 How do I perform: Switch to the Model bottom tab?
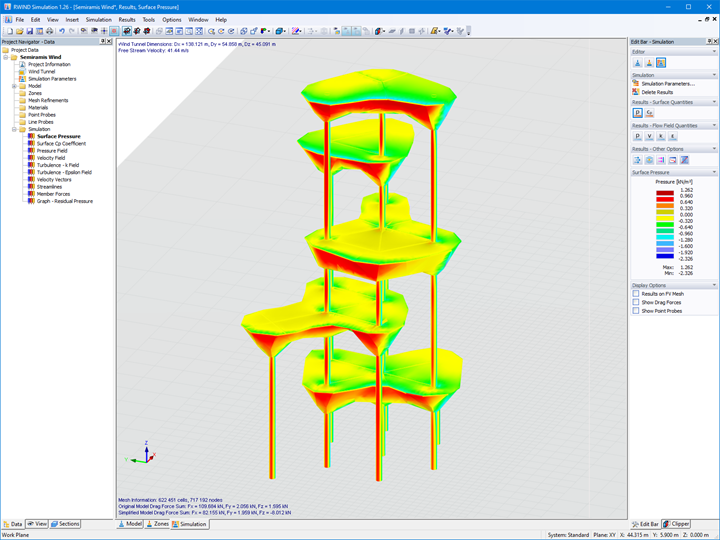click(130, 524)
